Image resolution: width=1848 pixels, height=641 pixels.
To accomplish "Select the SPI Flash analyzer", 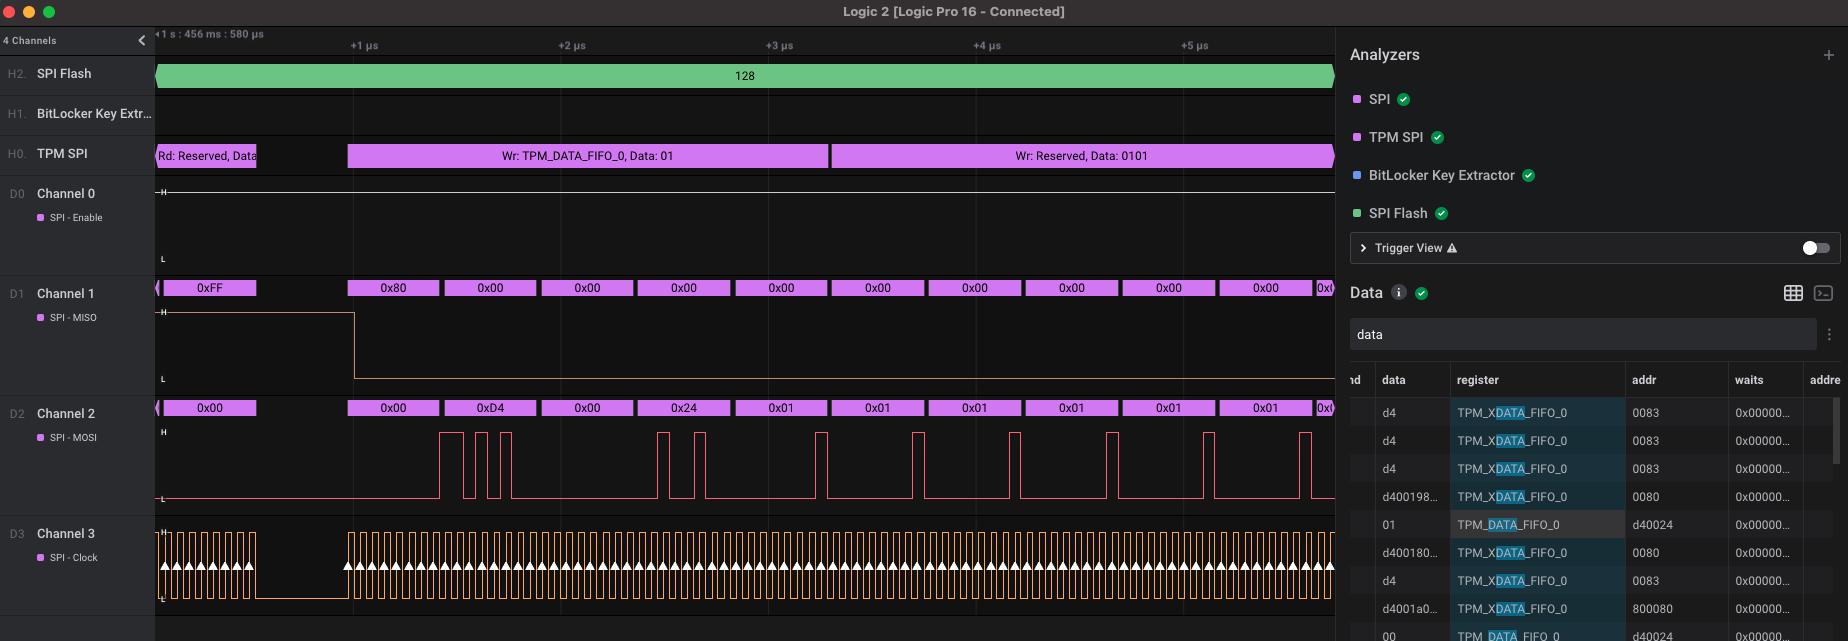I will pyautogui.click(x=1397, y=213).
